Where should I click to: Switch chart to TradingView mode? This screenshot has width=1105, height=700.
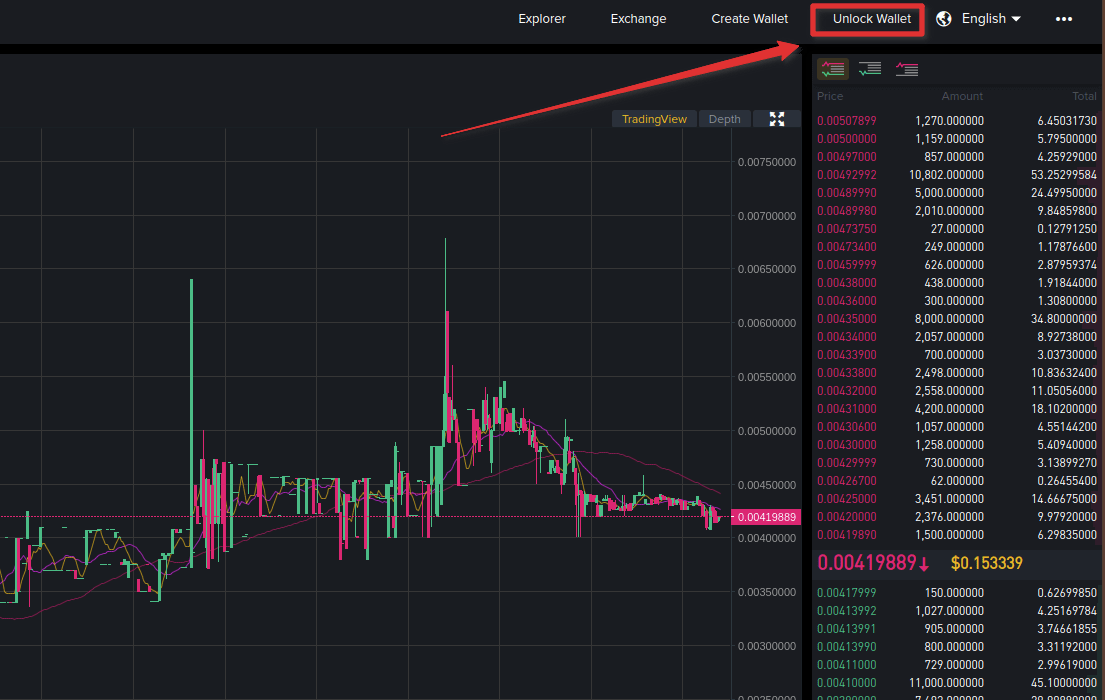coord(654,119)
